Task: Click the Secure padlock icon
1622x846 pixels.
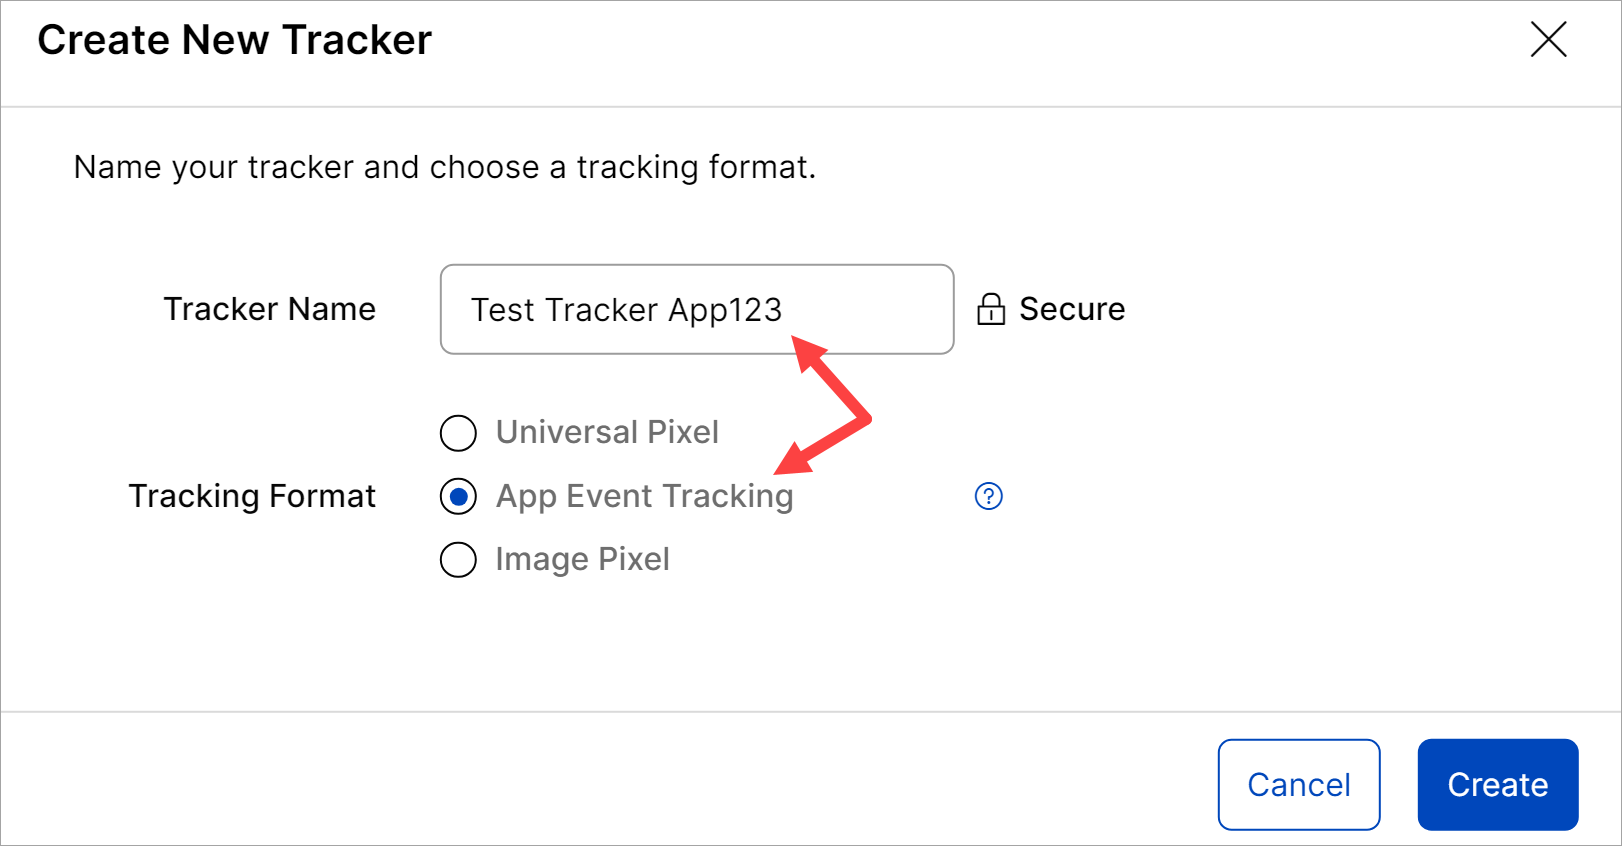Action: point(990,309)
